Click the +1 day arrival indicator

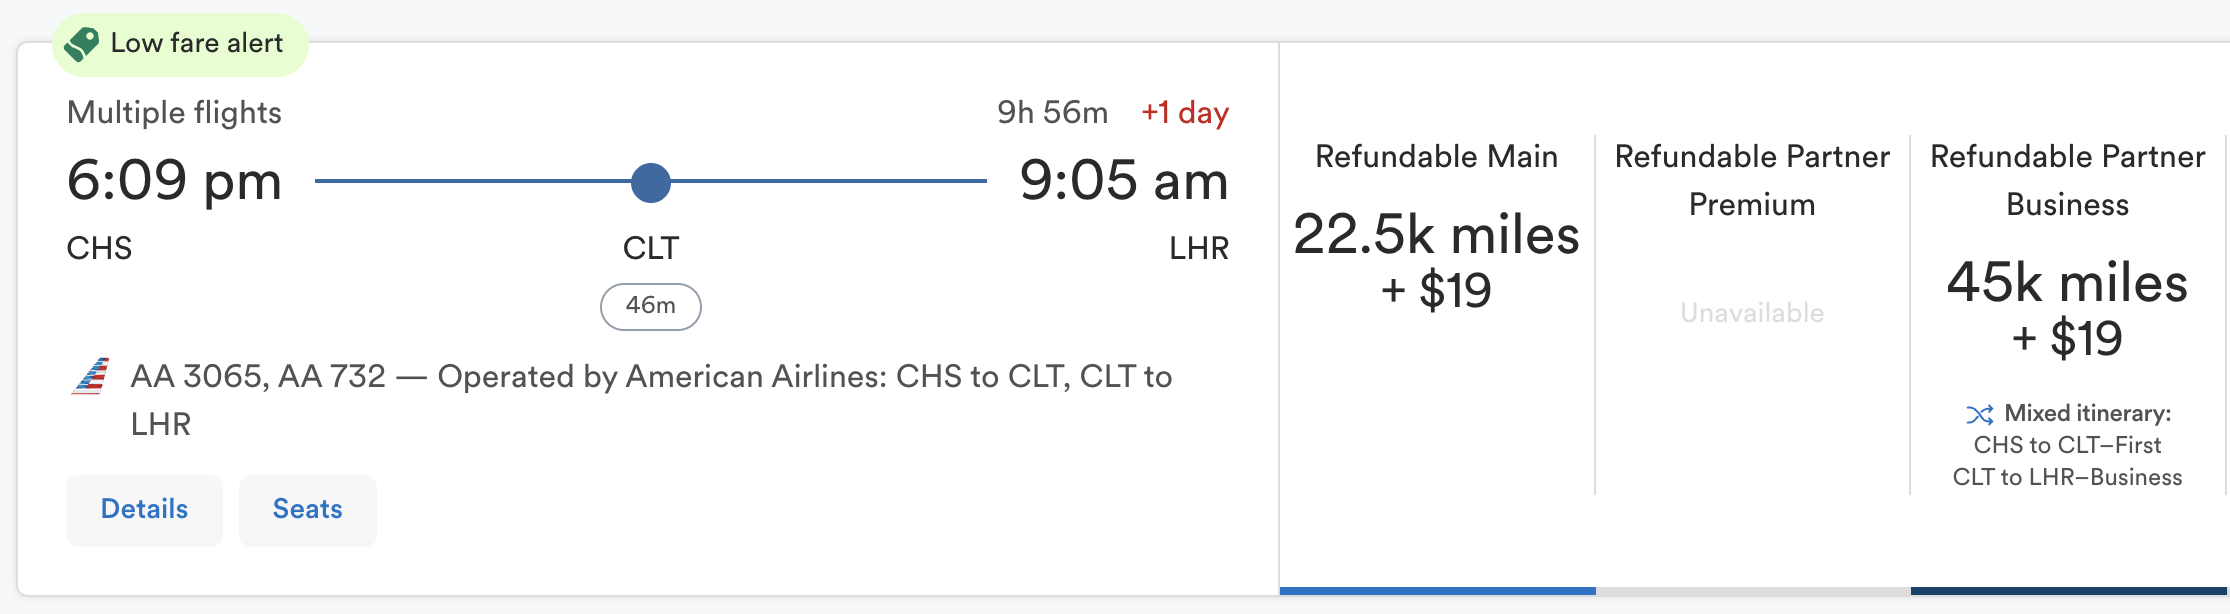(x=1185, y=113)
